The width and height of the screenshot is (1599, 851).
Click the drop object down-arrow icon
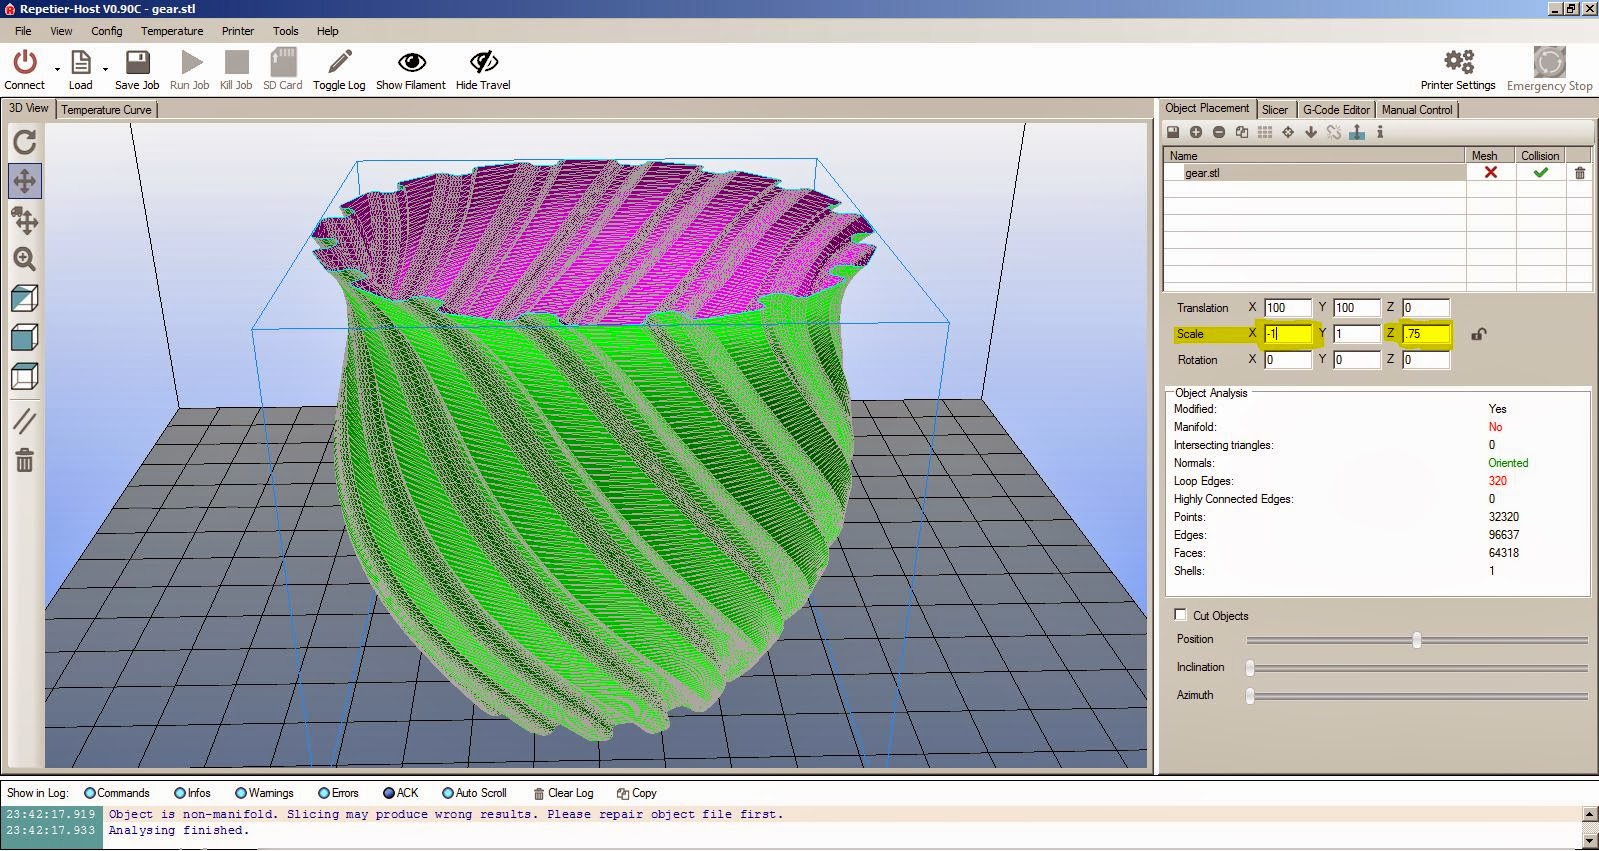[1311, 132]
